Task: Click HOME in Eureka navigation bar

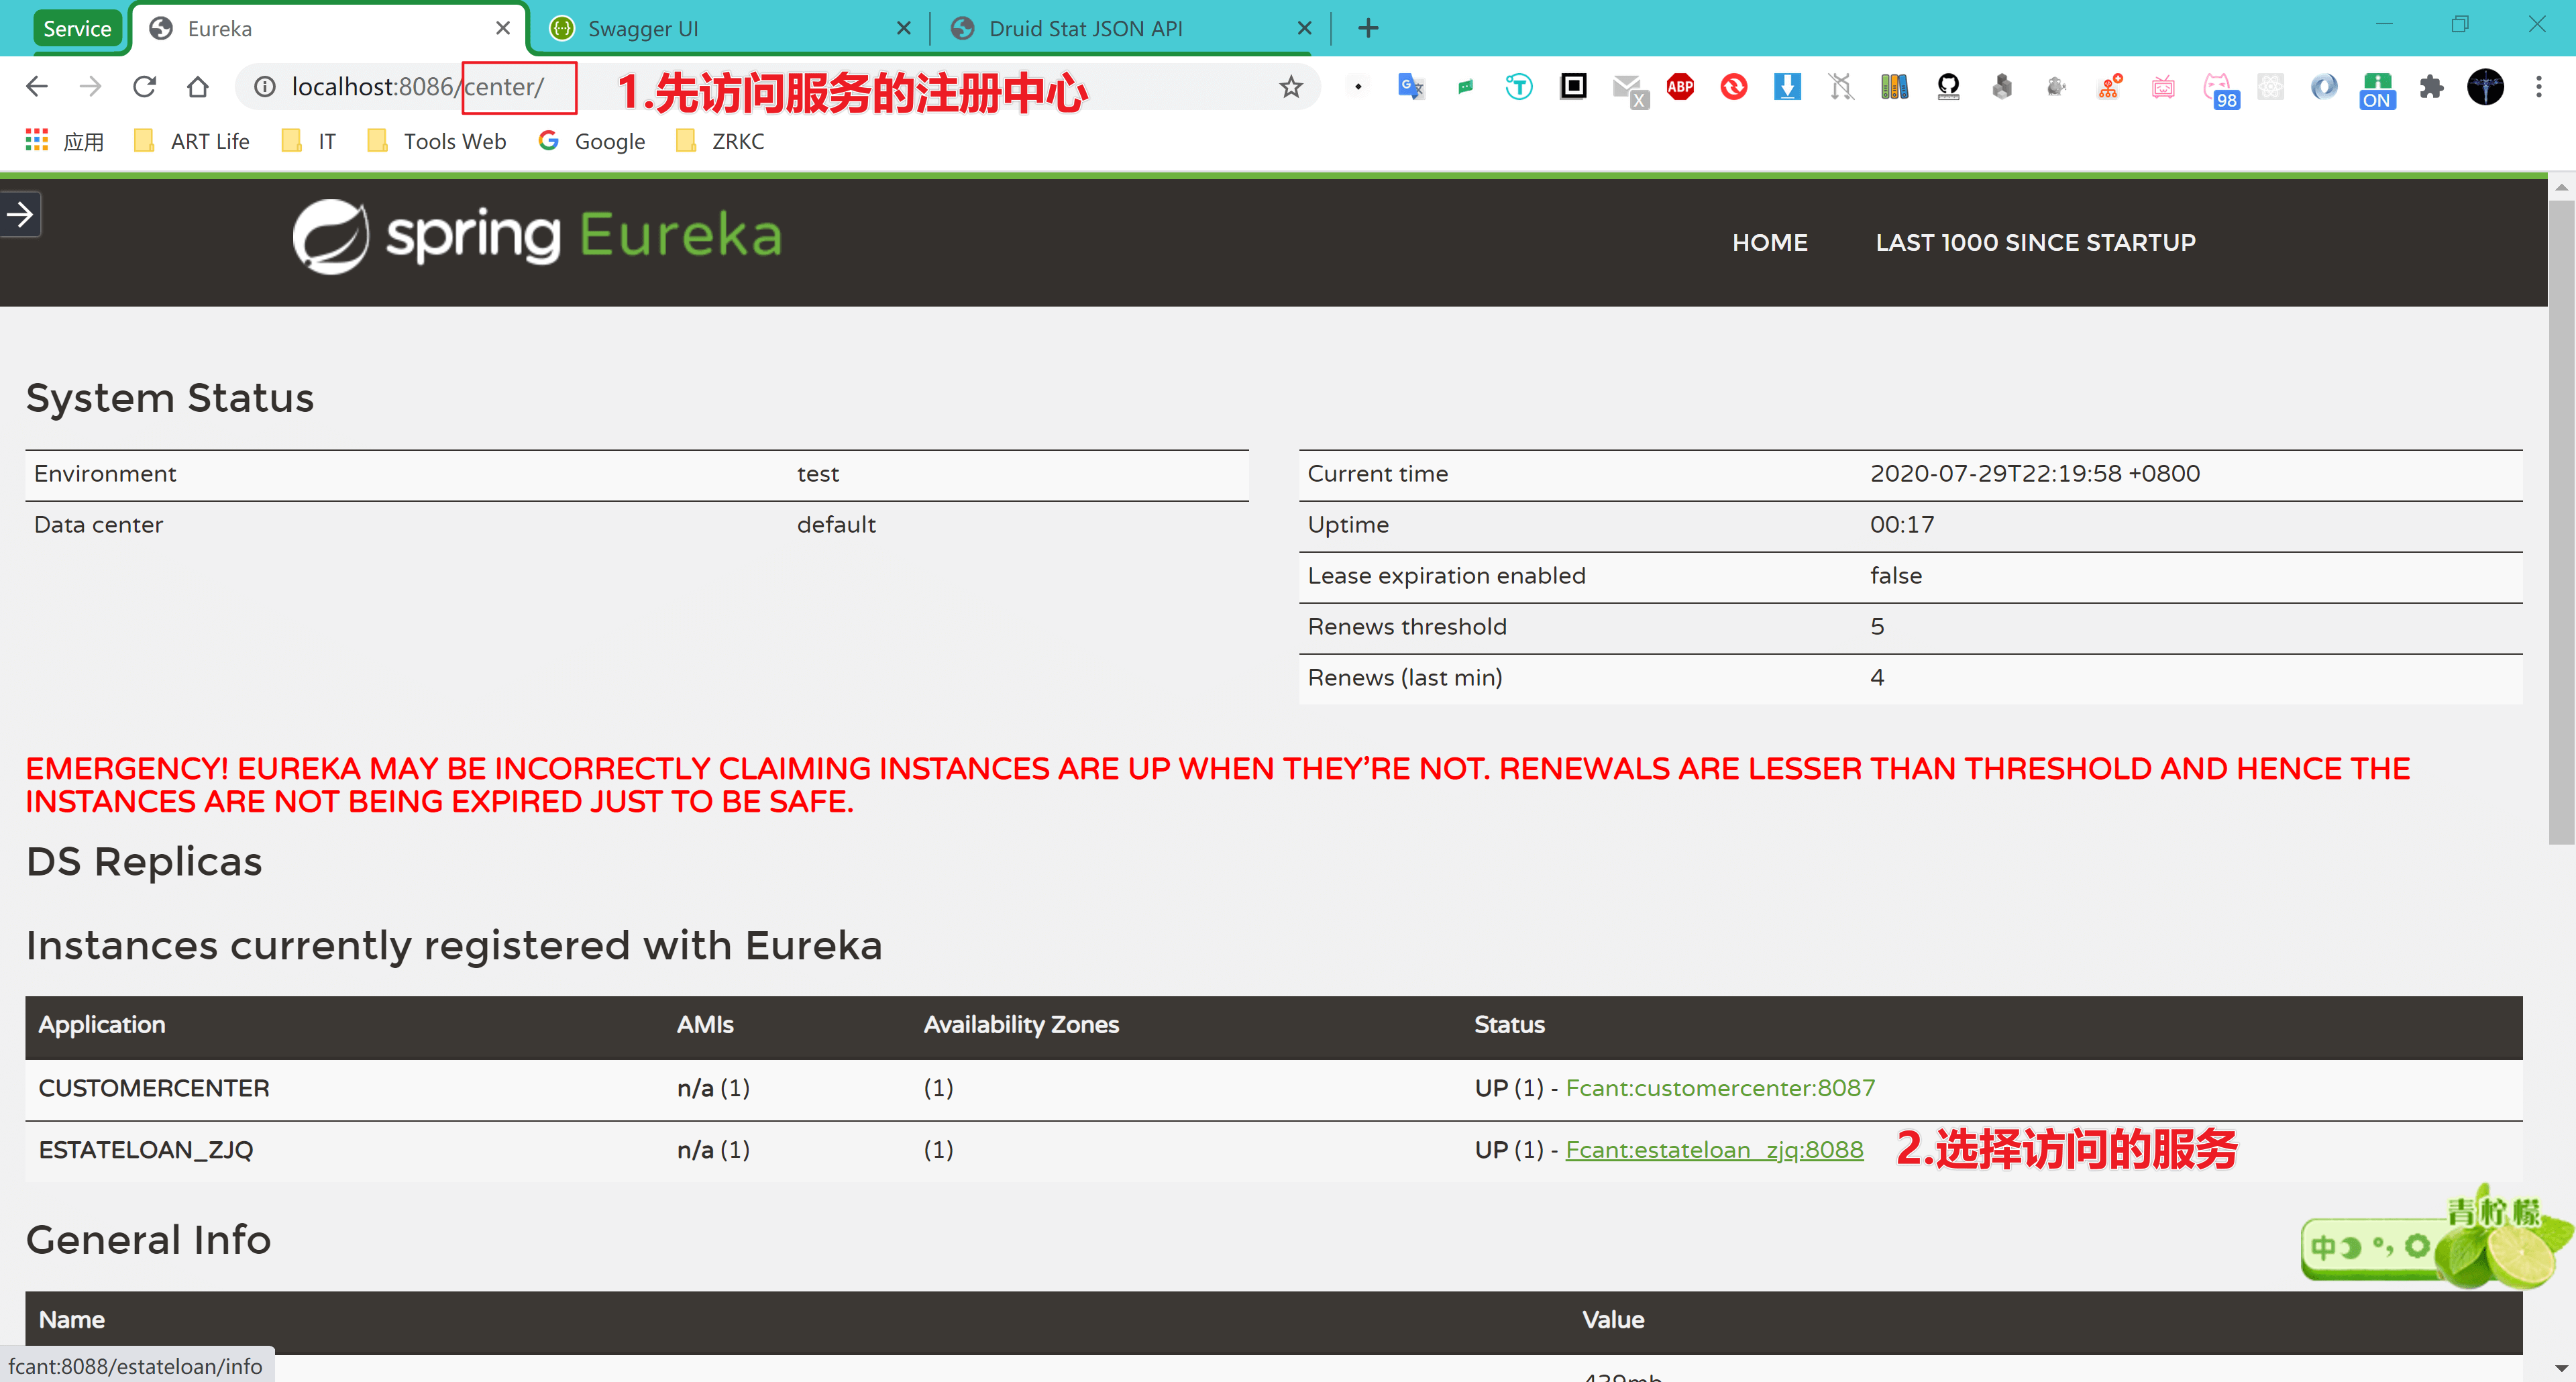Action: (x=1769, y=242)
